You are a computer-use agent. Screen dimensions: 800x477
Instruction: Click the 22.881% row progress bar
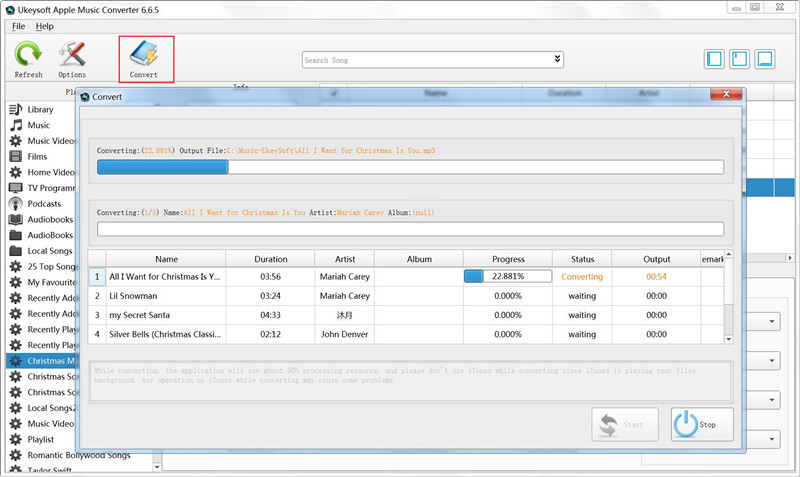coord(508,277)
